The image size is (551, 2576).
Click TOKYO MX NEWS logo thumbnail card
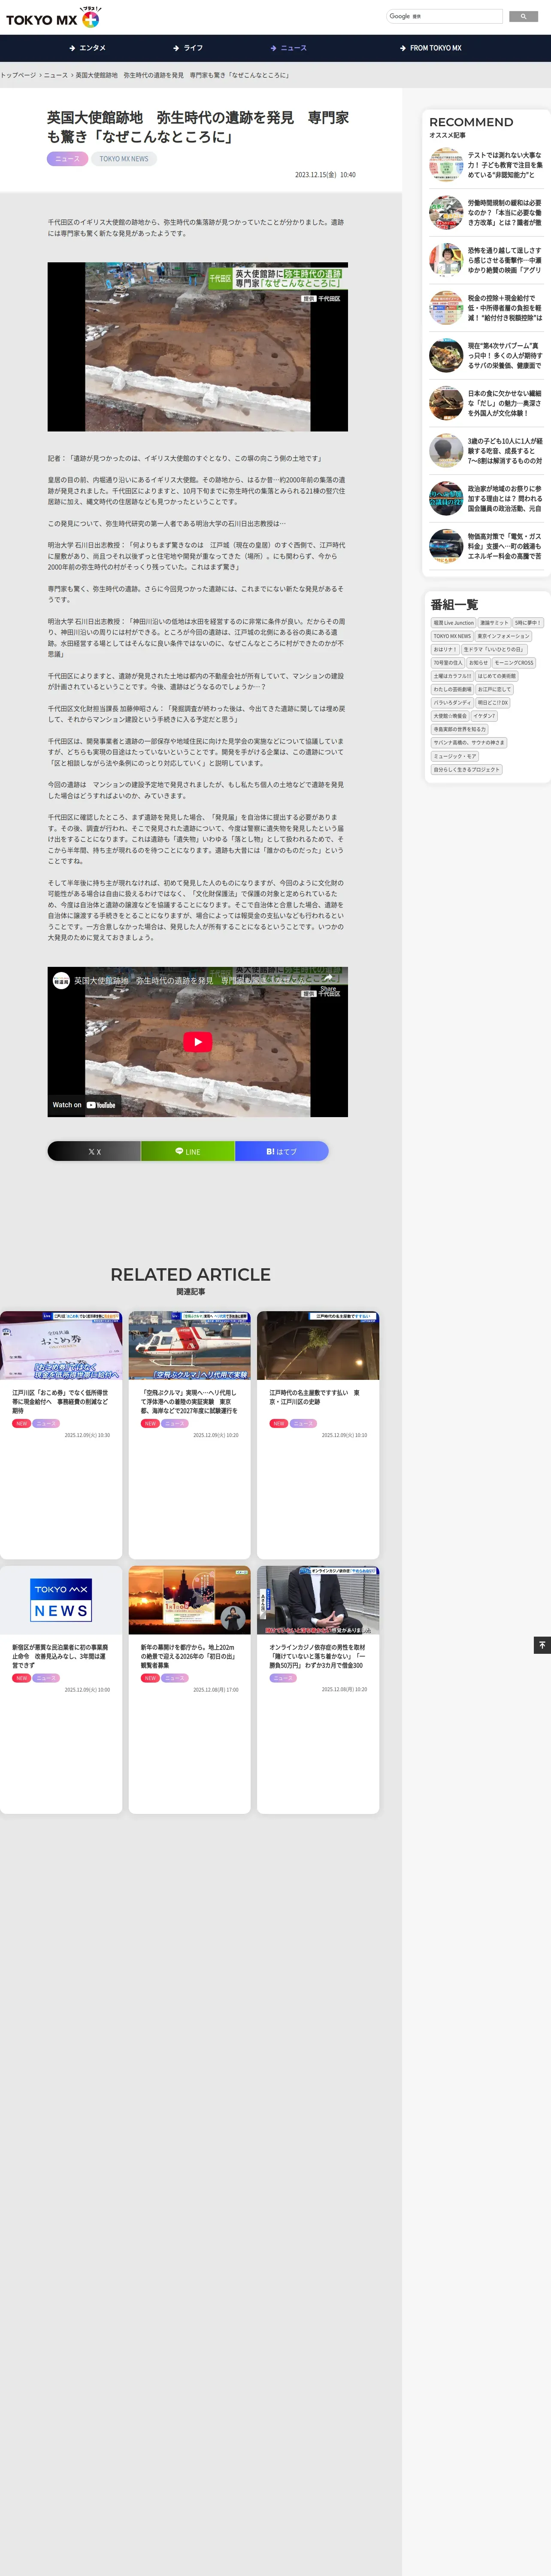point(61,1600)
